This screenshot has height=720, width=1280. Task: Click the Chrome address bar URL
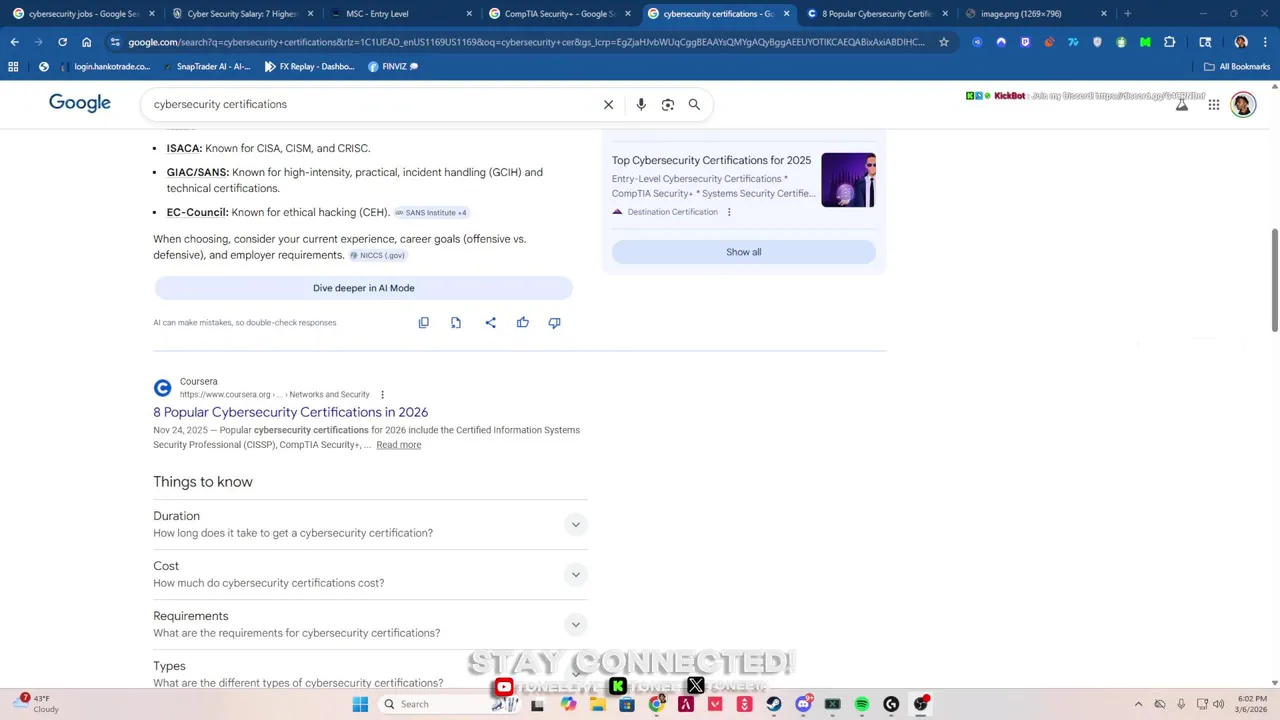pyautogui.click(x=526, y=42)
